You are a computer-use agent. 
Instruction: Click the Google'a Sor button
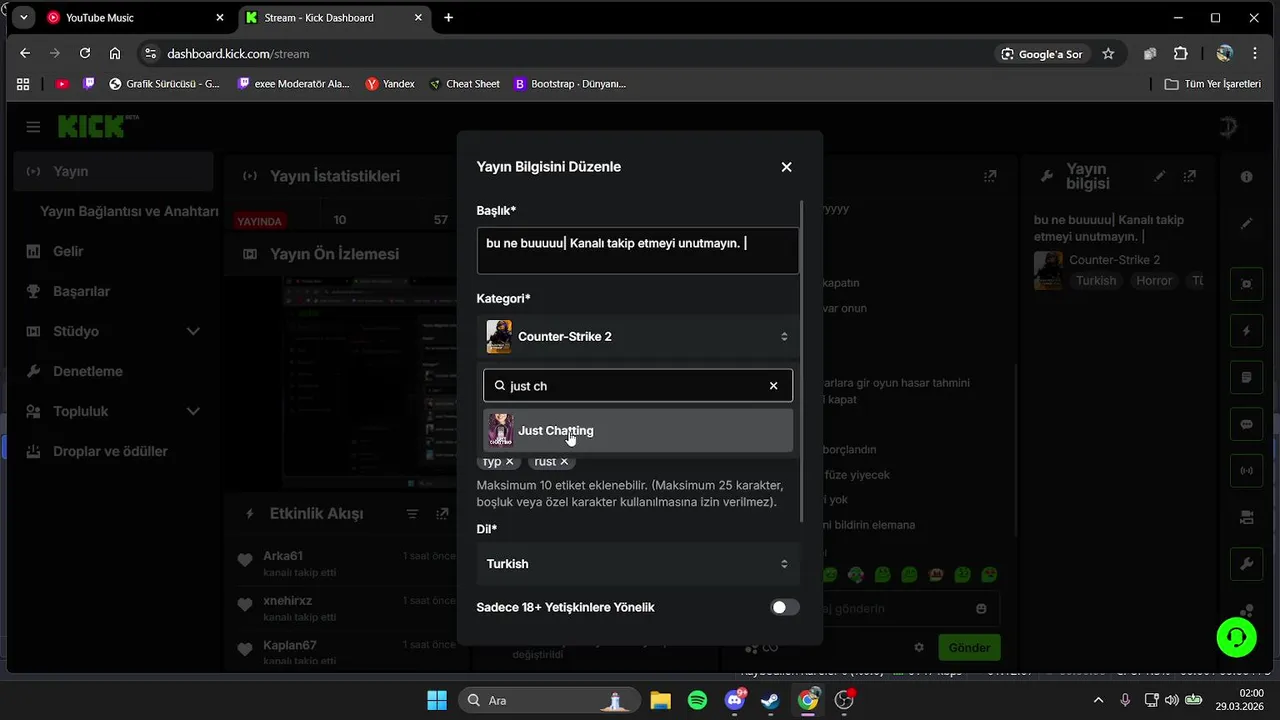coord(1042,54)
